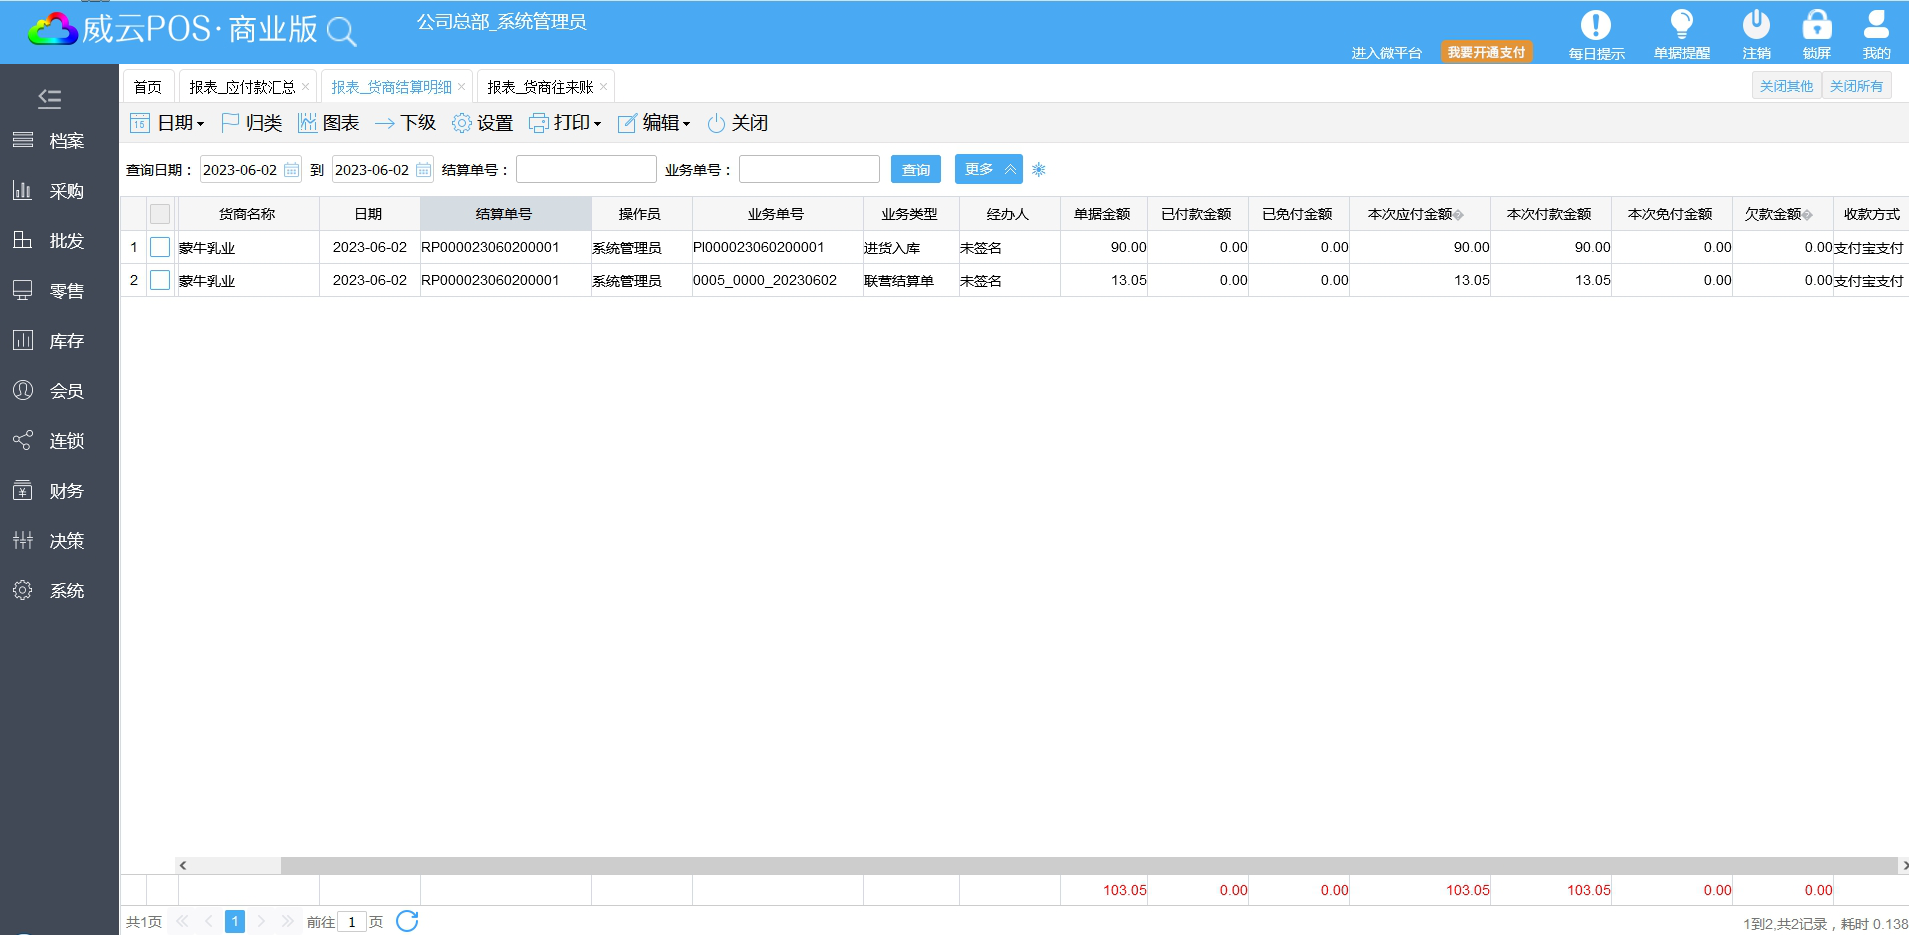This screenshot has height=935, width=1909.
Task: Click the 关闭 power toolbar button
Action: click(x=737, y=123)
